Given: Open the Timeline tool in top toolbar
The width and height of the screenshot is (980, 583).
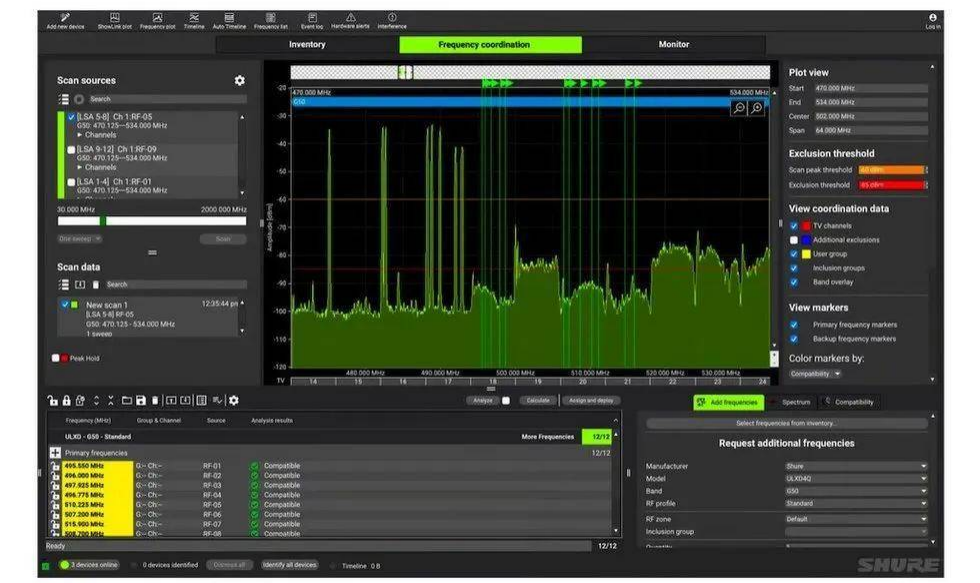Looking at the screenshot, I should click(x=194, y=21).
